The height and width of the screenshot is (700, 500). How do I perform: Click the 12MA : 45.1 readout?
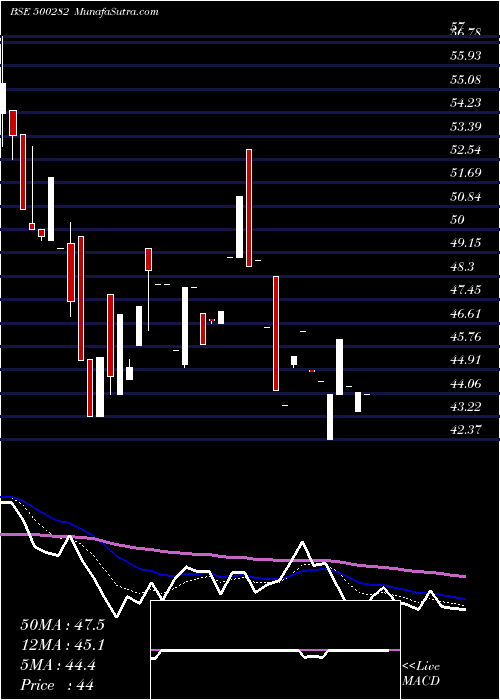pos(62,645)
